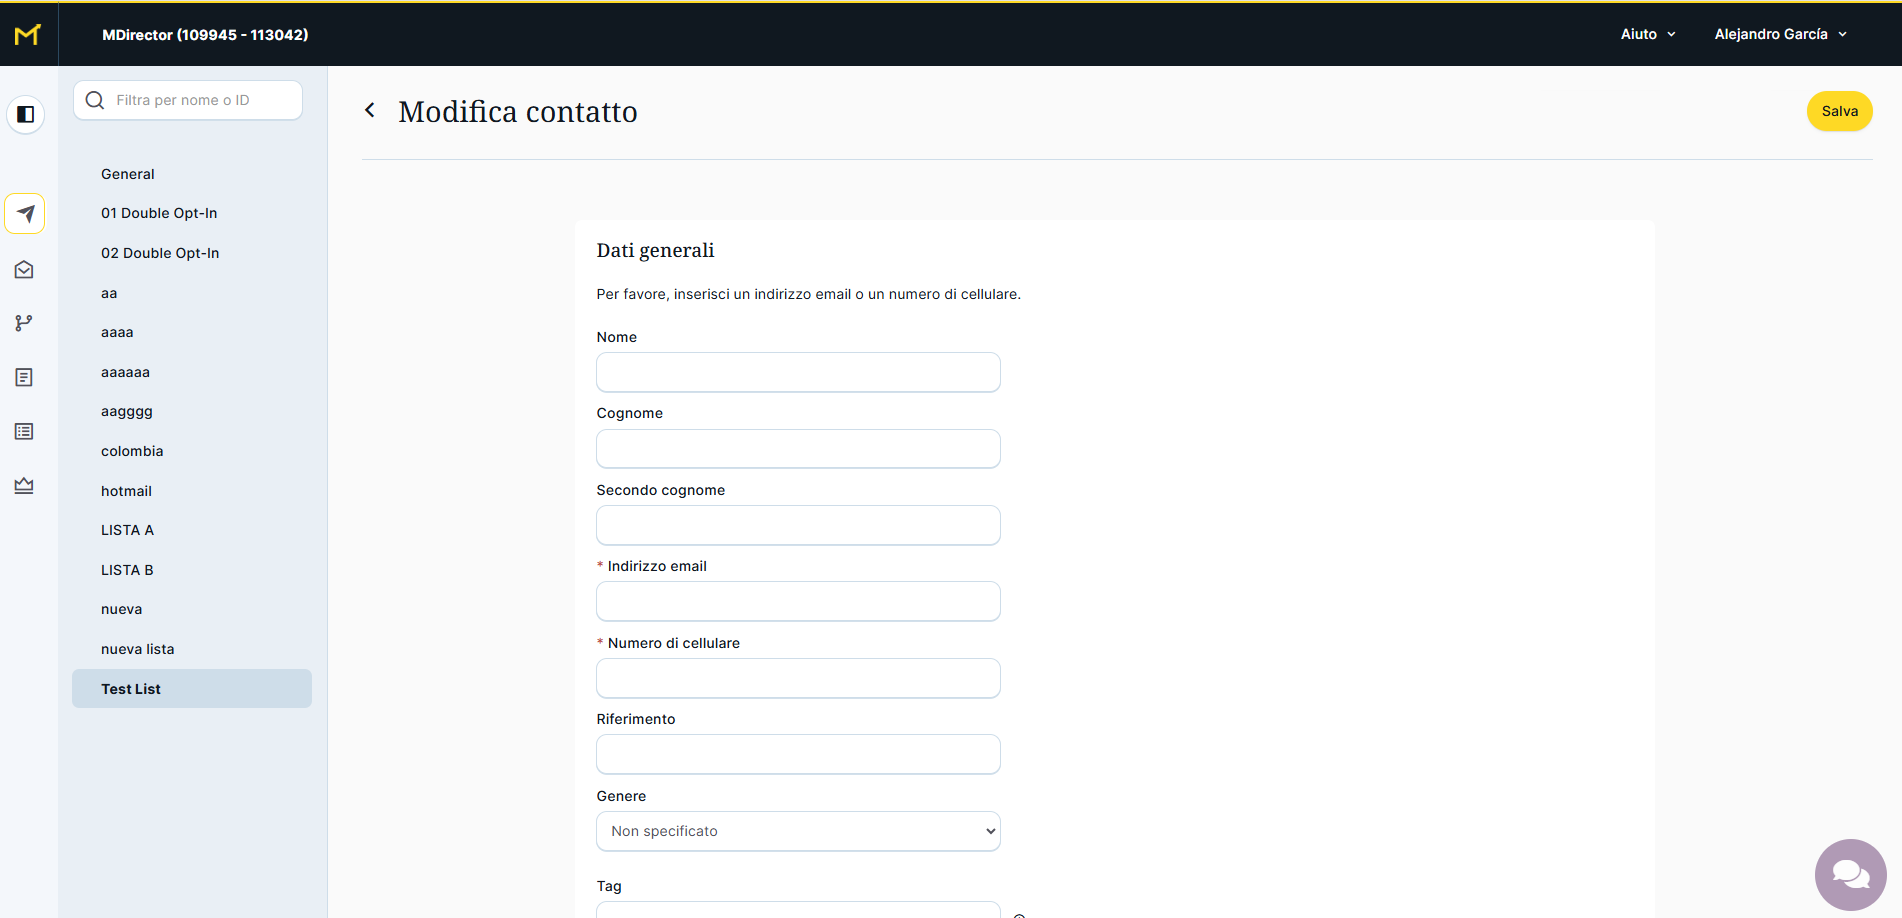This screenshot has width=1902, height=918.
Task: Expand the Genere dropdown
Action: coord(798,831)
